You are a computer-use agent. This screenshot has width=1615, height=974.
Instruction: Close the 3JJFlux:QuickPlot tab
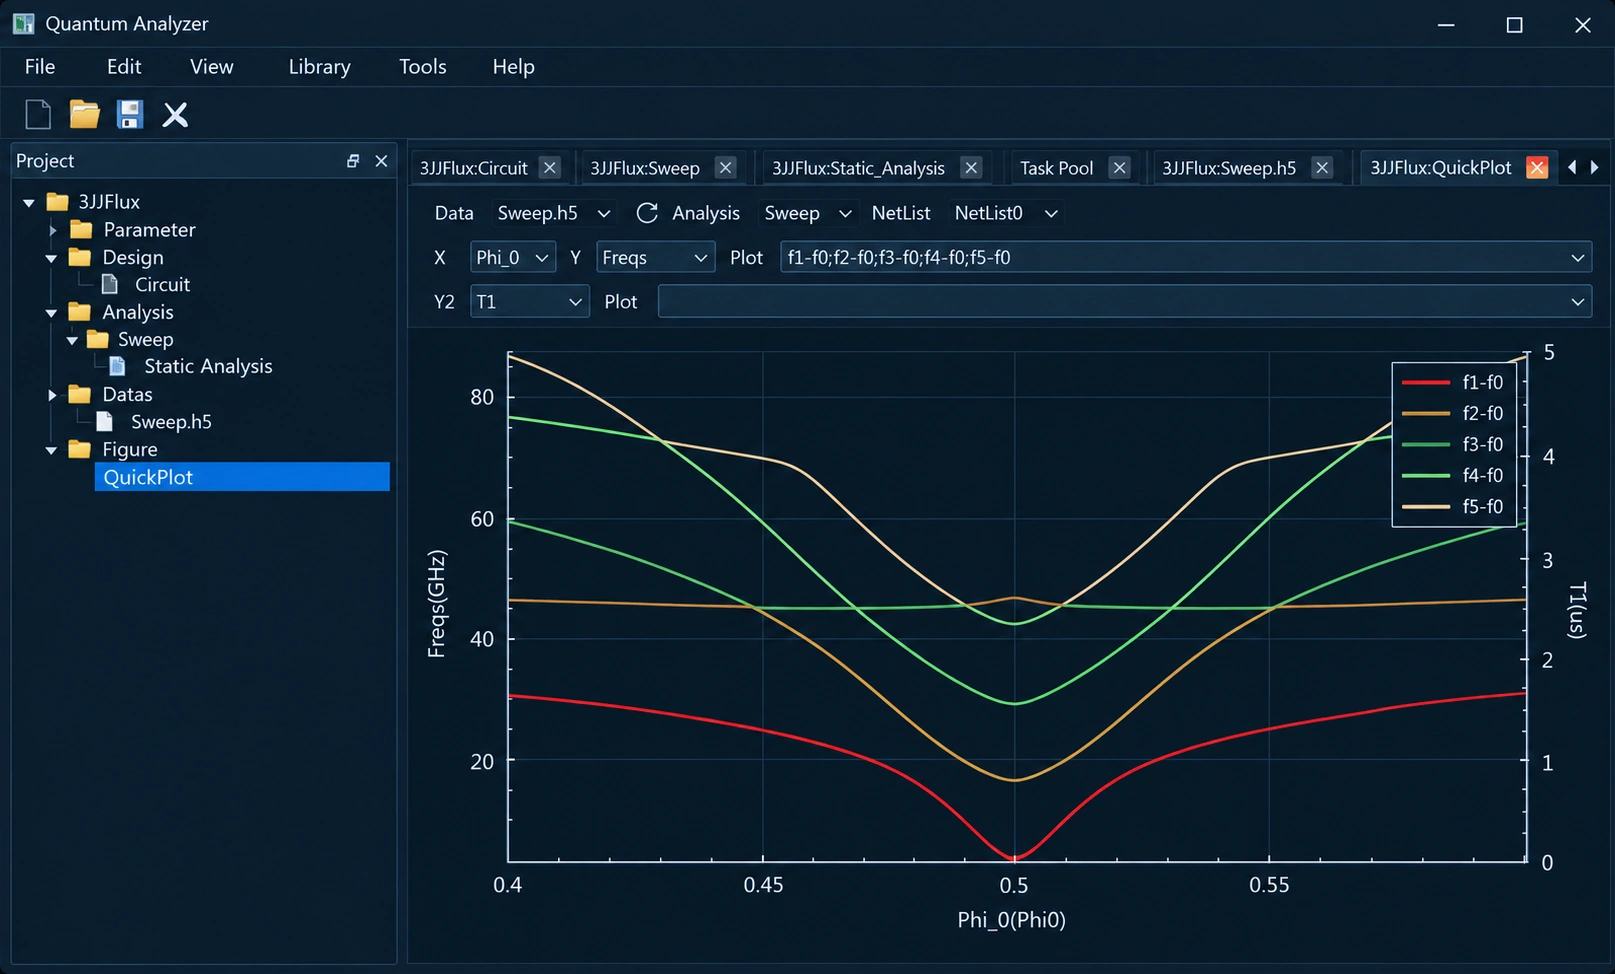[1538, 168]
